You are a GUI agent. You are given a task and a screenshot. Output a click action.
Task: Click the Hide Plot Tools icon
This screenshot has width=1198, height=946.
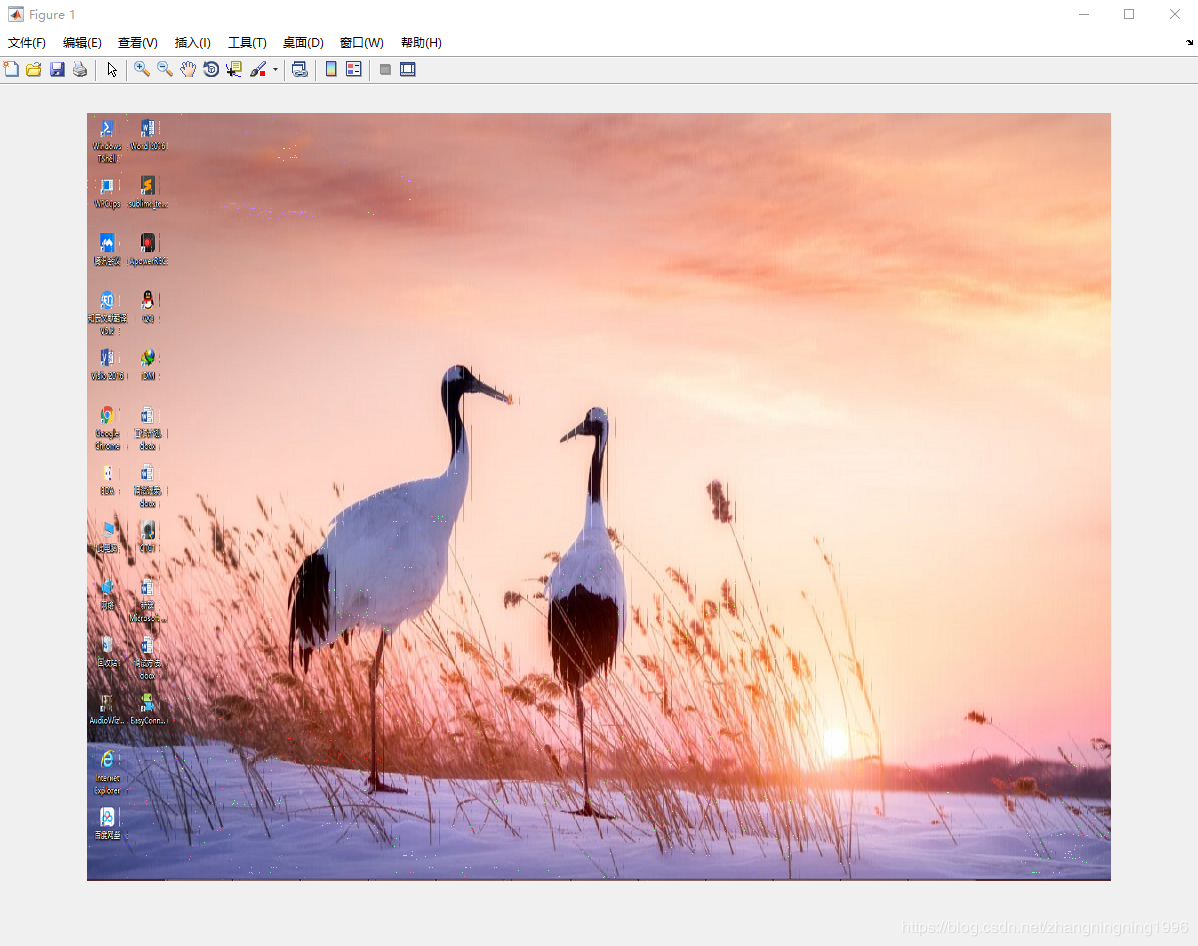coord(385,70)
